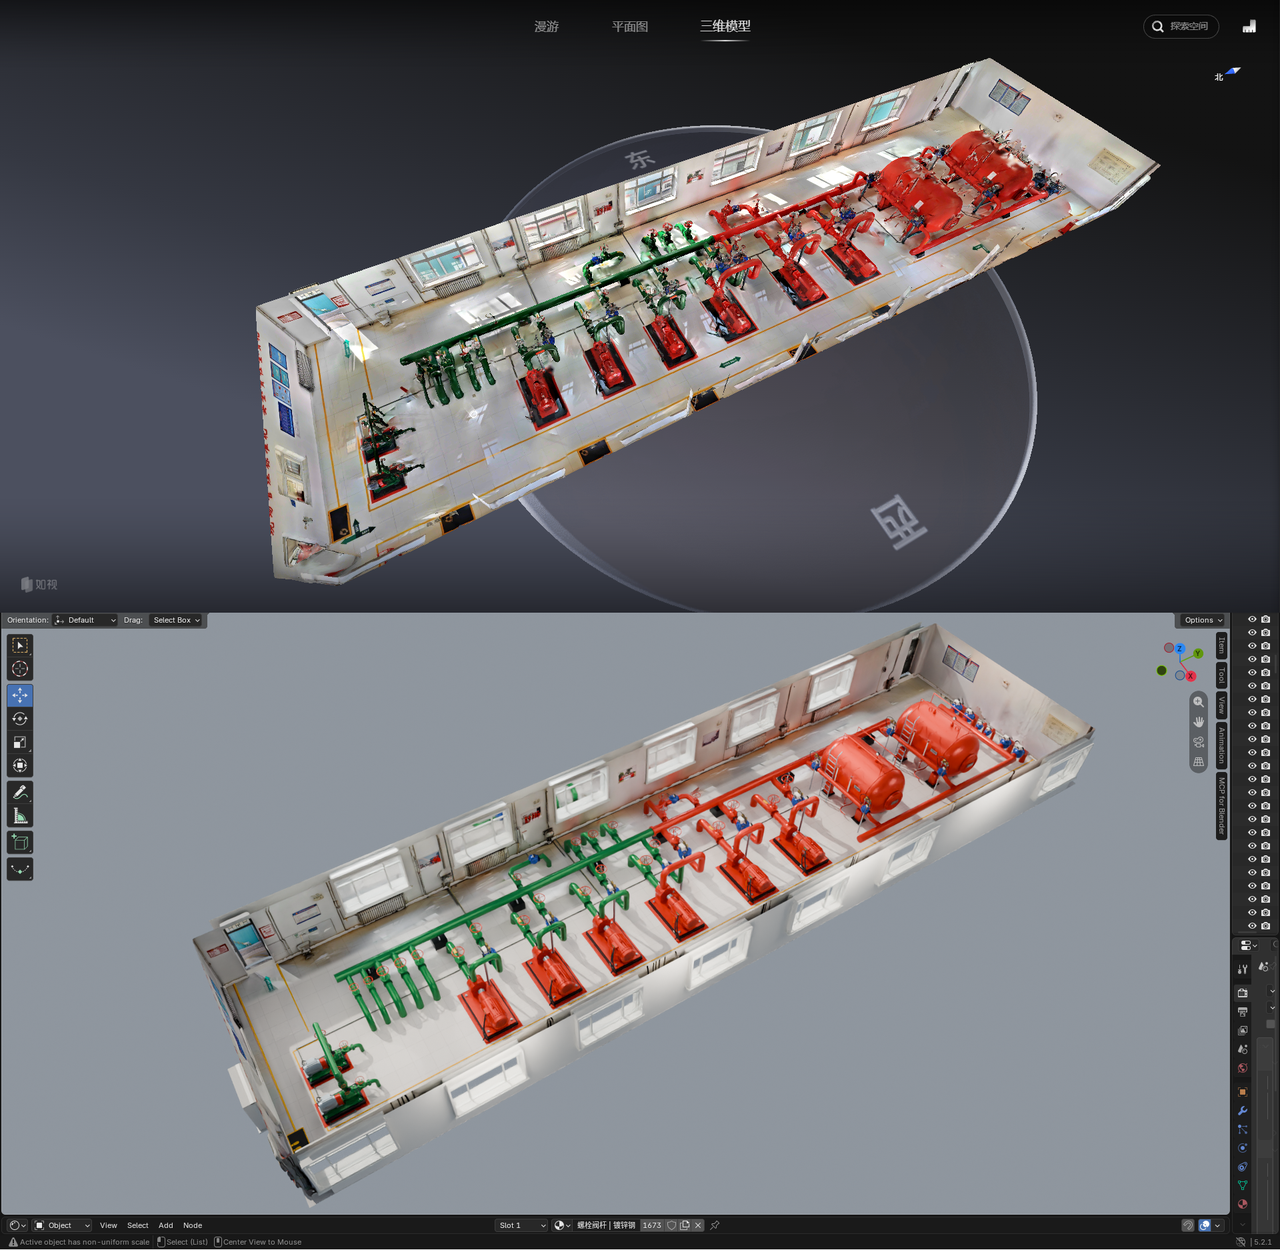
Task: Toggle node editor overlays button
Action: pos(1205,1225)
